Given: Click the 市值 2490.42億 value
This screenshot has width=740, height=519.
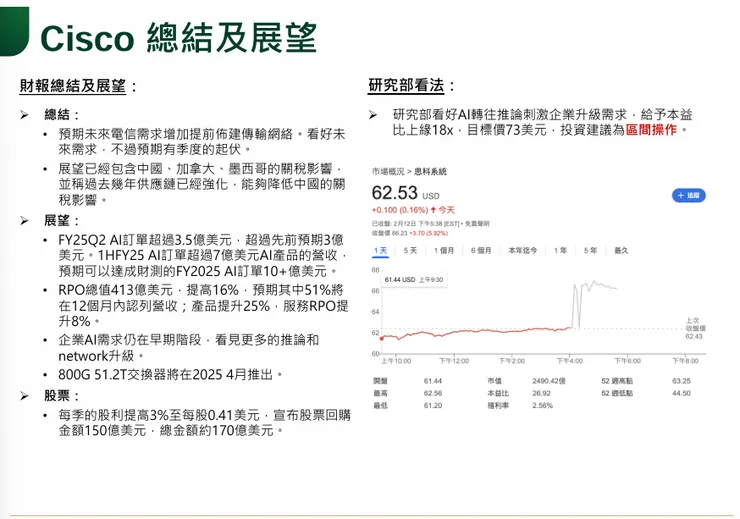Looking at the screenshot, I should (x=549, y=381).
